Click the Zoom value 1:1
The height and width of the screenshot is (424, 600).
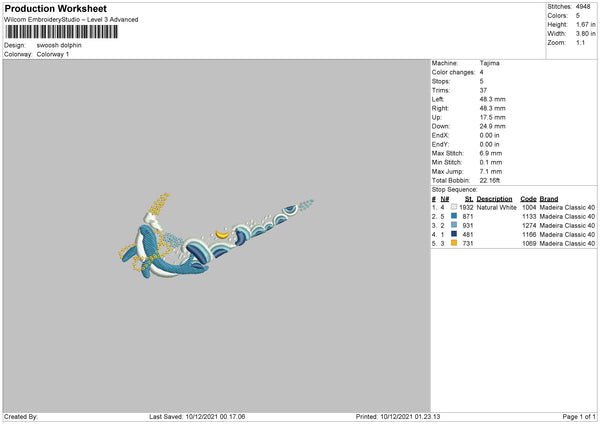[x=580, y=42]
